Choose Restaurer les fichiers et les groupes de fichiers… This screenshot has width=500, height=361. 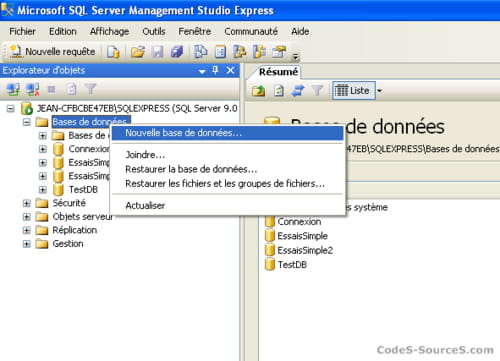point(227,184)
